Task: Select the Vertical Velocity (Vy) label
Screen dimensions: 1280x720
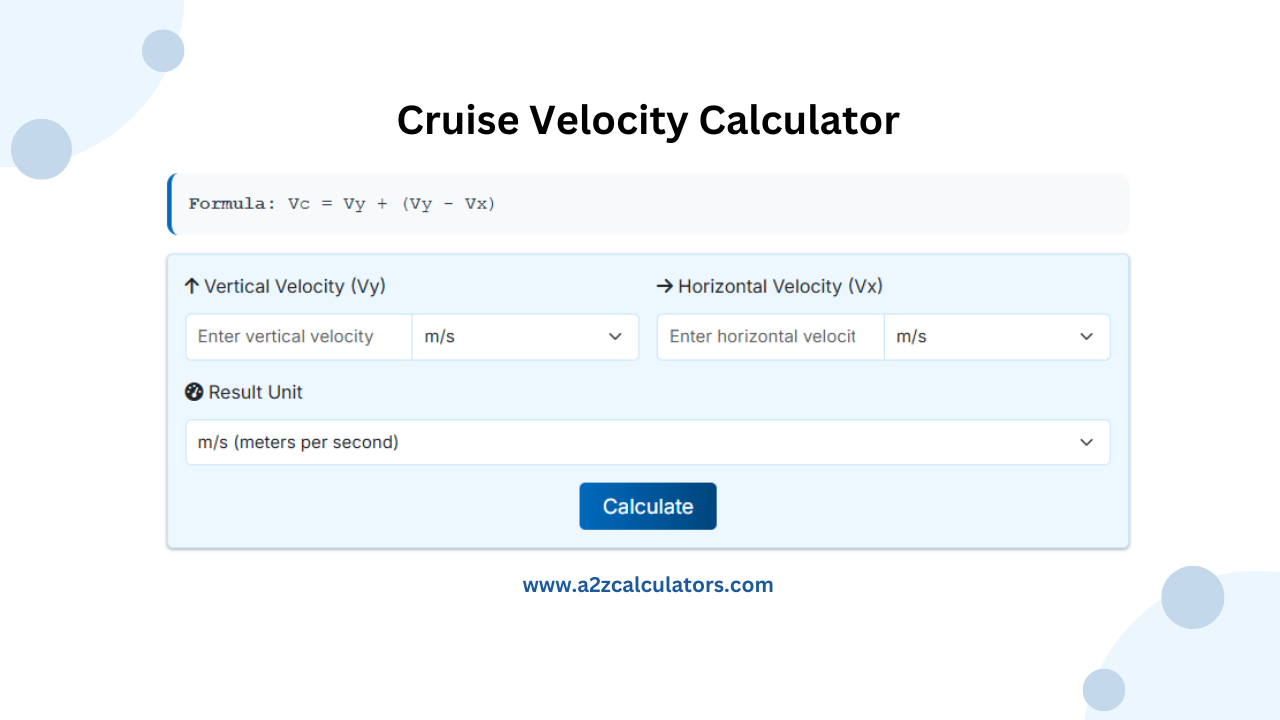Action: point(294,286)
